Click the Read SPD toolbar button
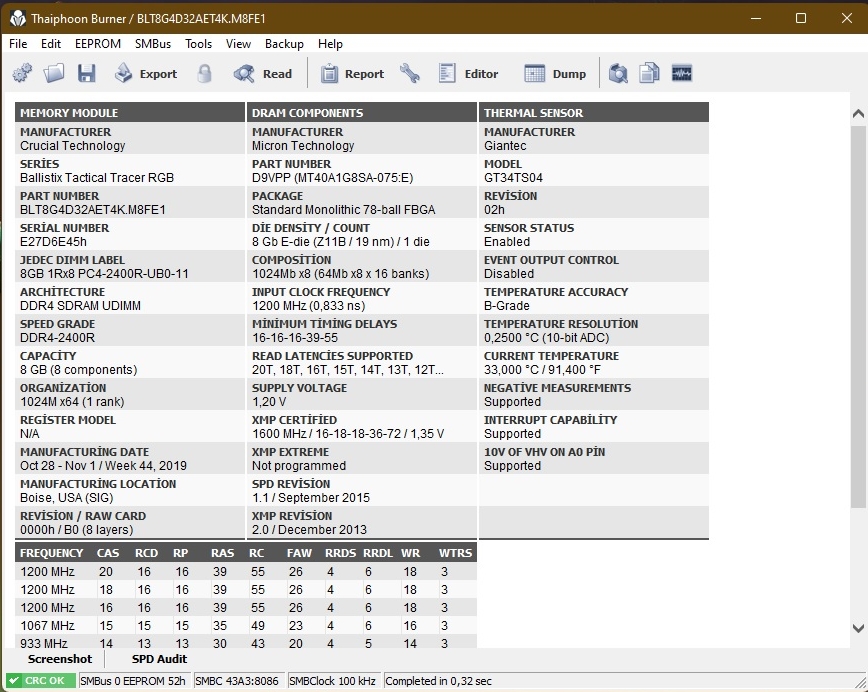Image resolution: width=868 pixels, height=692 pixels. coord(262,73)
